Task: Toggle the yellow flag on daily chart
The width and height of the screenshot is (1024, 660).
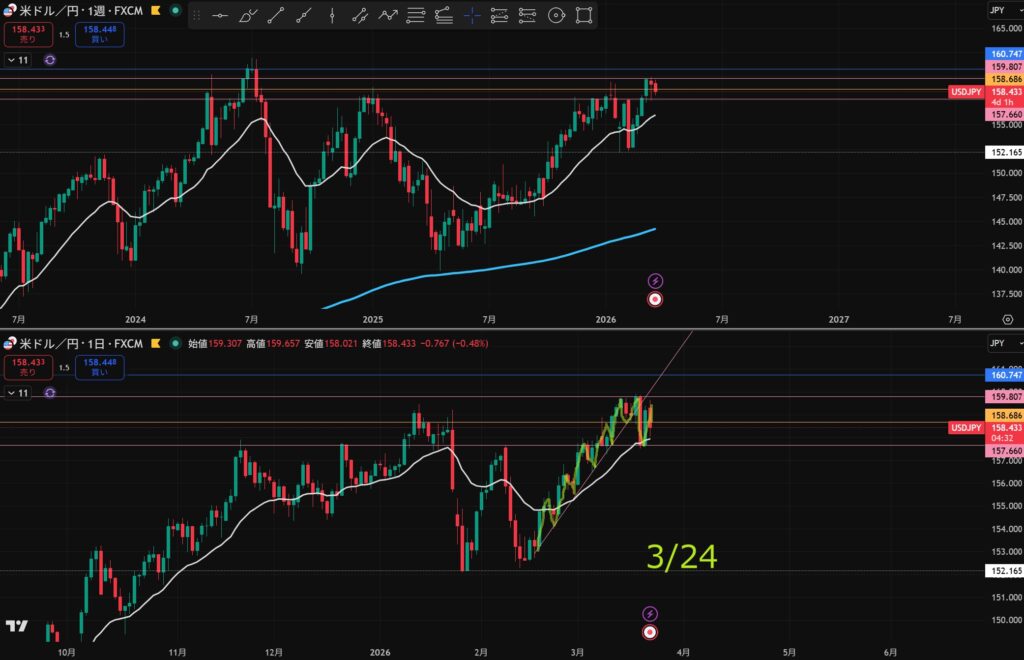Action: pos(156,343)
